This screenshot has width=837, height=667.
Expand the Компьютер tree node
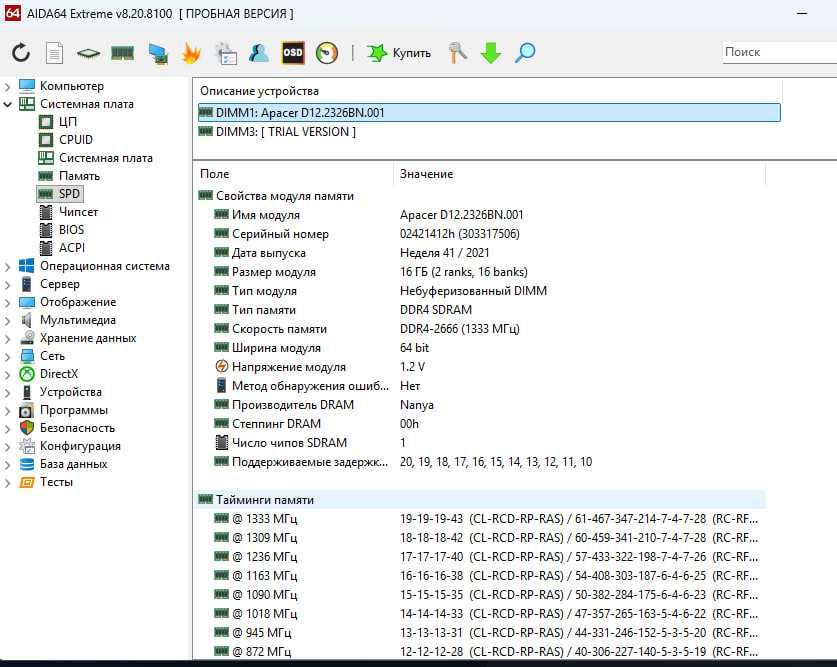pyautogui.click(x=7, y=86)
